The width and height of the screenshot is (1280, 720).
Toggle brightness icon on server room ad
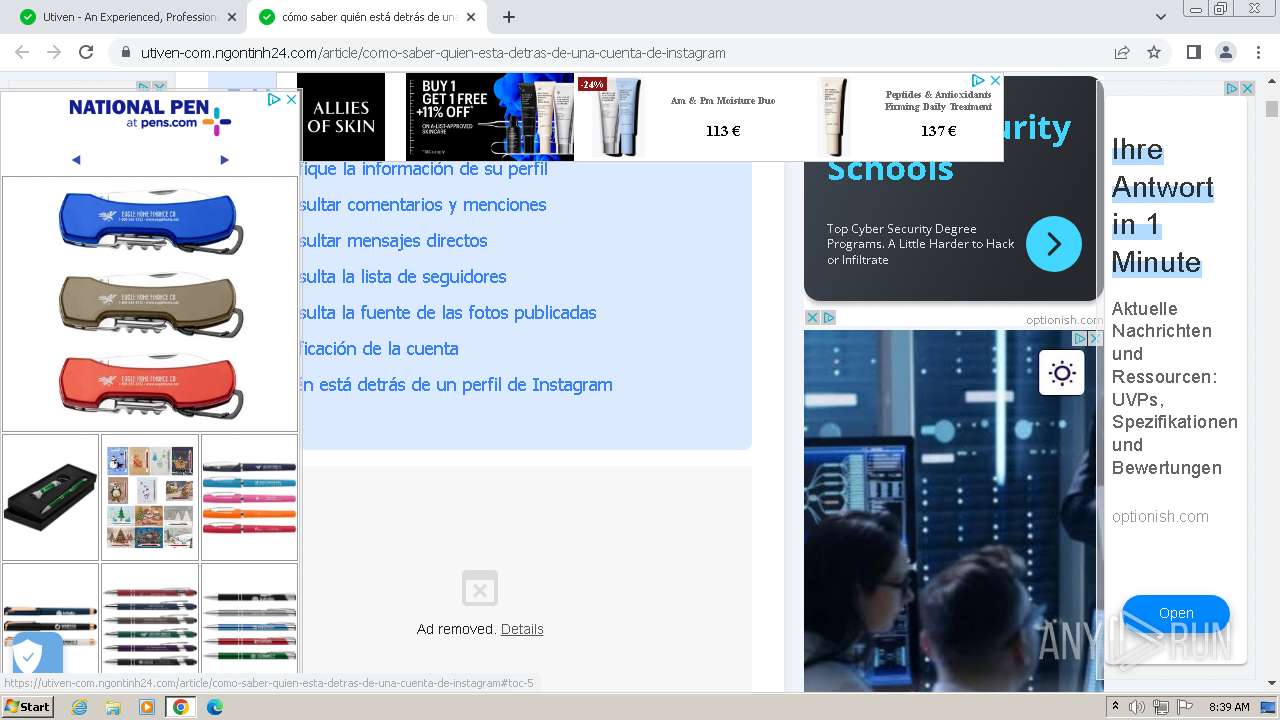click(1061, 374)
